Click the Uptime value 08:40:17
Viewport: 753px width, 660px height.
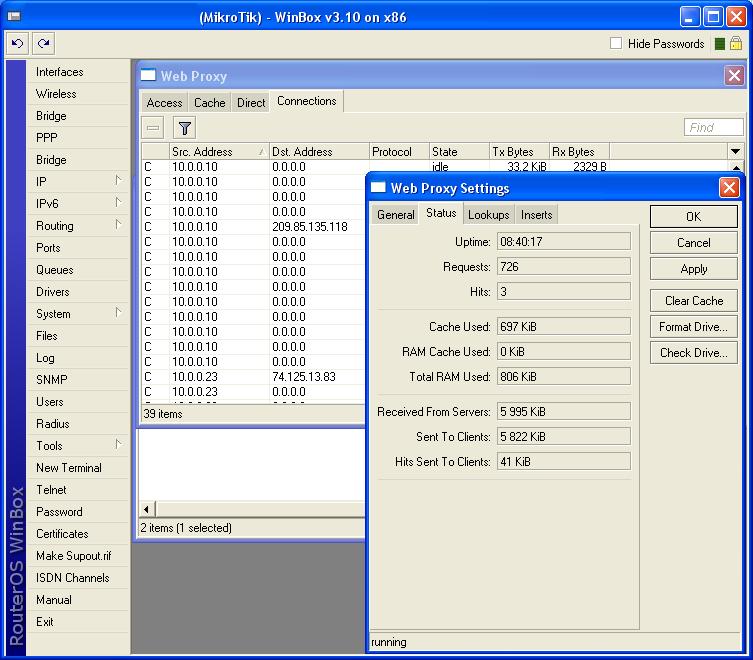point(563,242)
